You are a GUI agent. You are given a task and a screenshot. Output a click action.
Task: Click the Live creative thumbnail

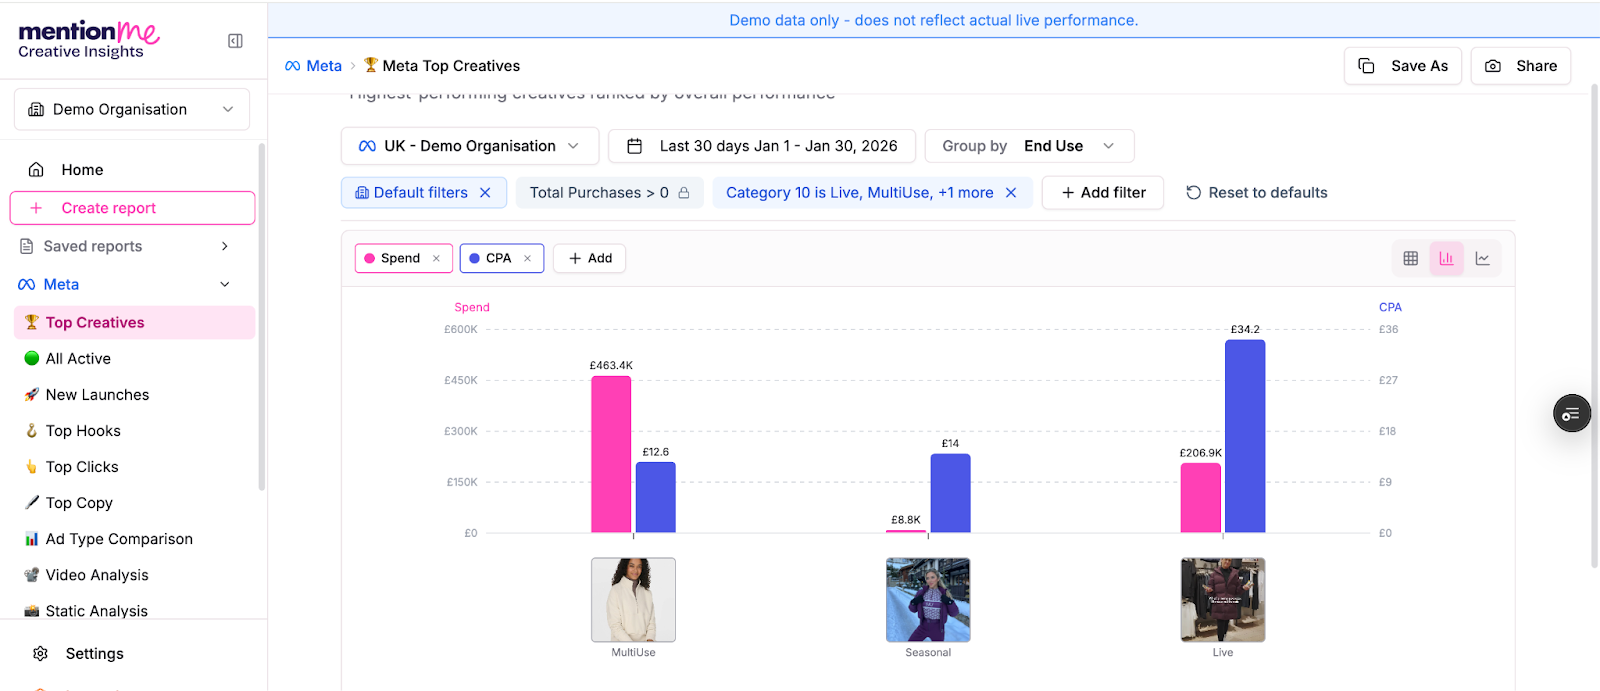(1223, 600)
